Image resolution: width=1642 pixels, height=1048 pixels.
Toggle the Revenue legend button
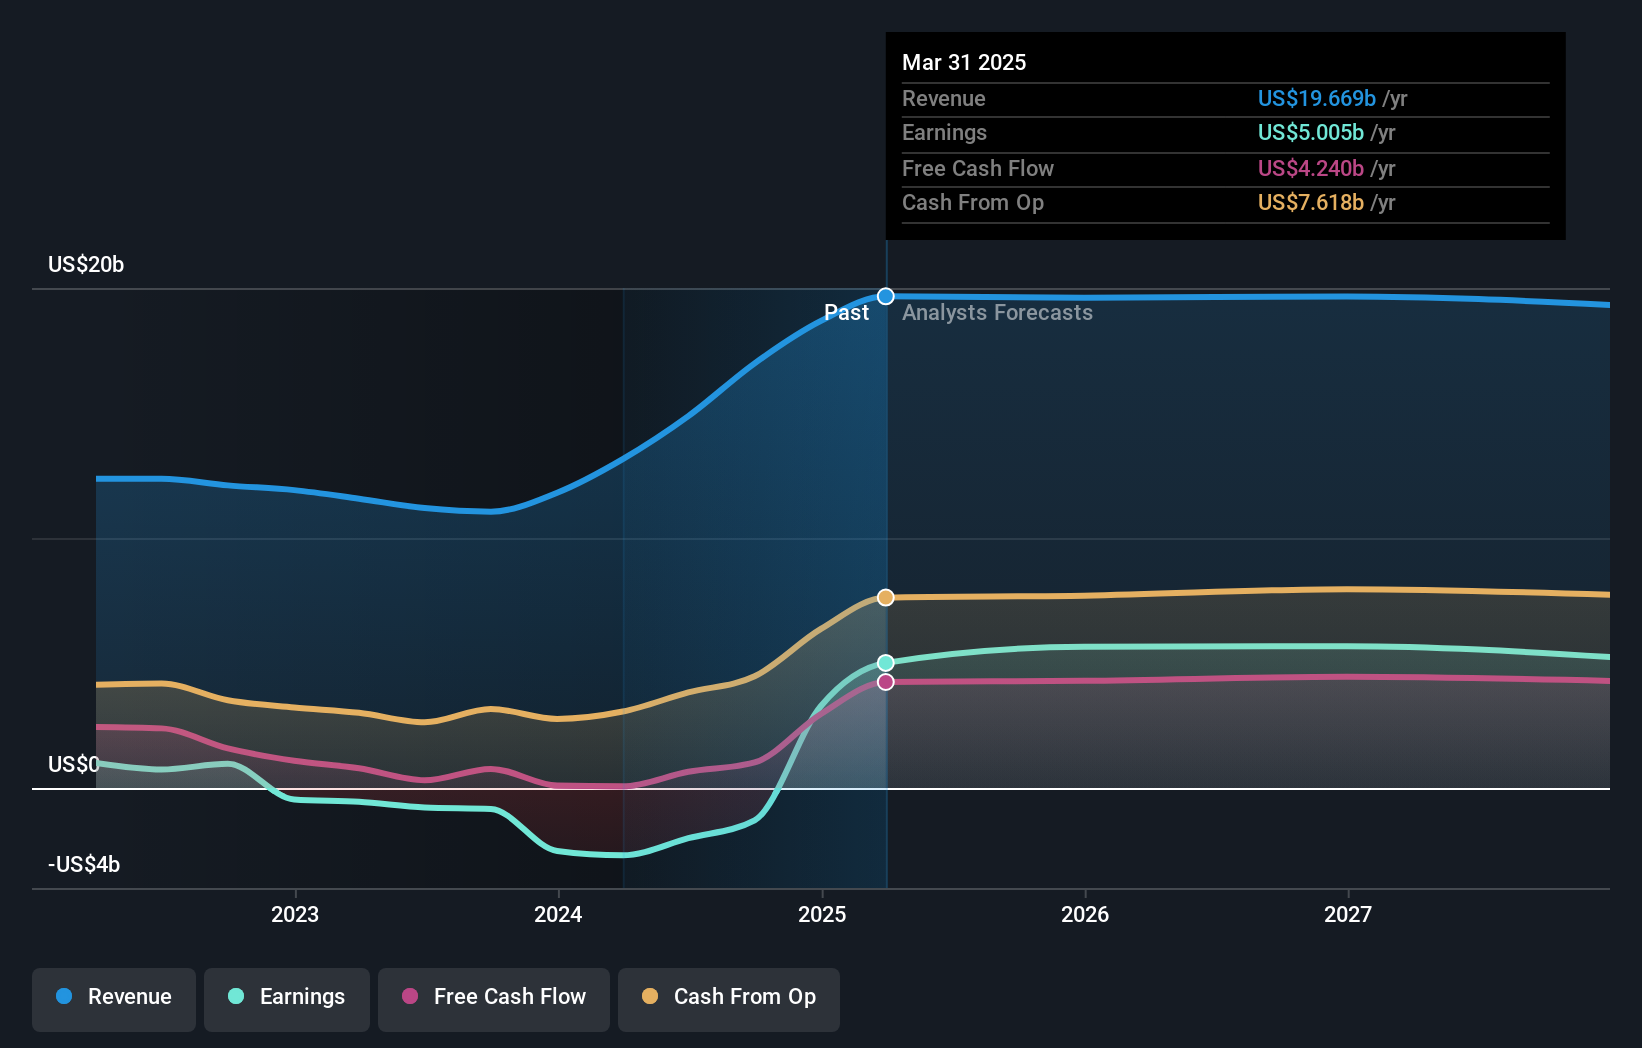pyautogui.click(x=114, y=999)
